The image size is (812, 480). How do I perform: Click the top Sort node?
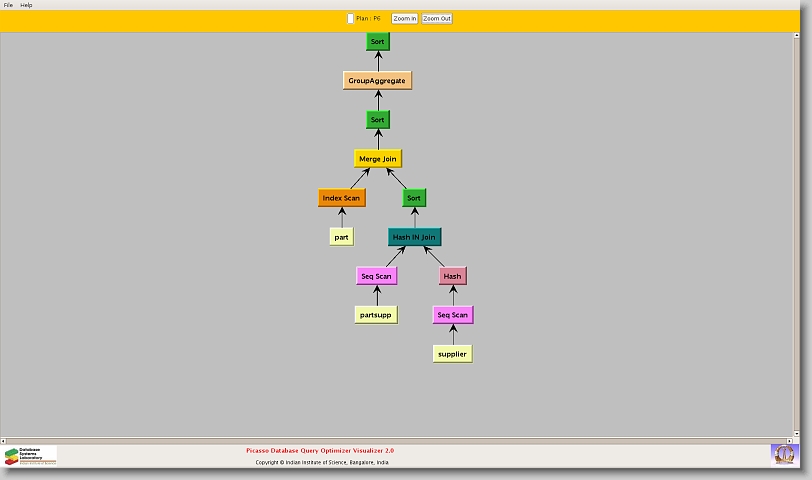(x=377, y=42)
